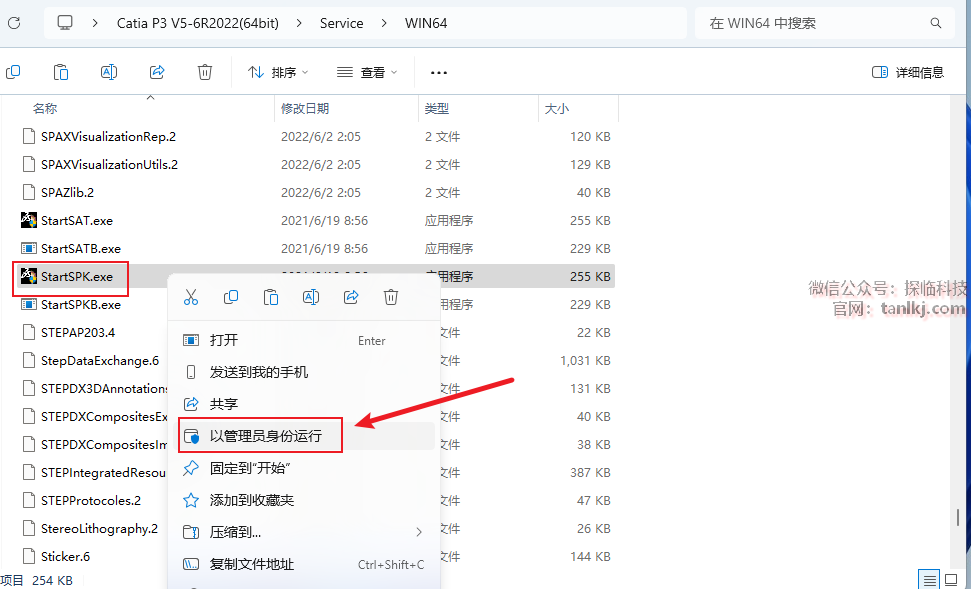Select StereoLithography.2 file
The image size is (971, 589).
(99, 528)
